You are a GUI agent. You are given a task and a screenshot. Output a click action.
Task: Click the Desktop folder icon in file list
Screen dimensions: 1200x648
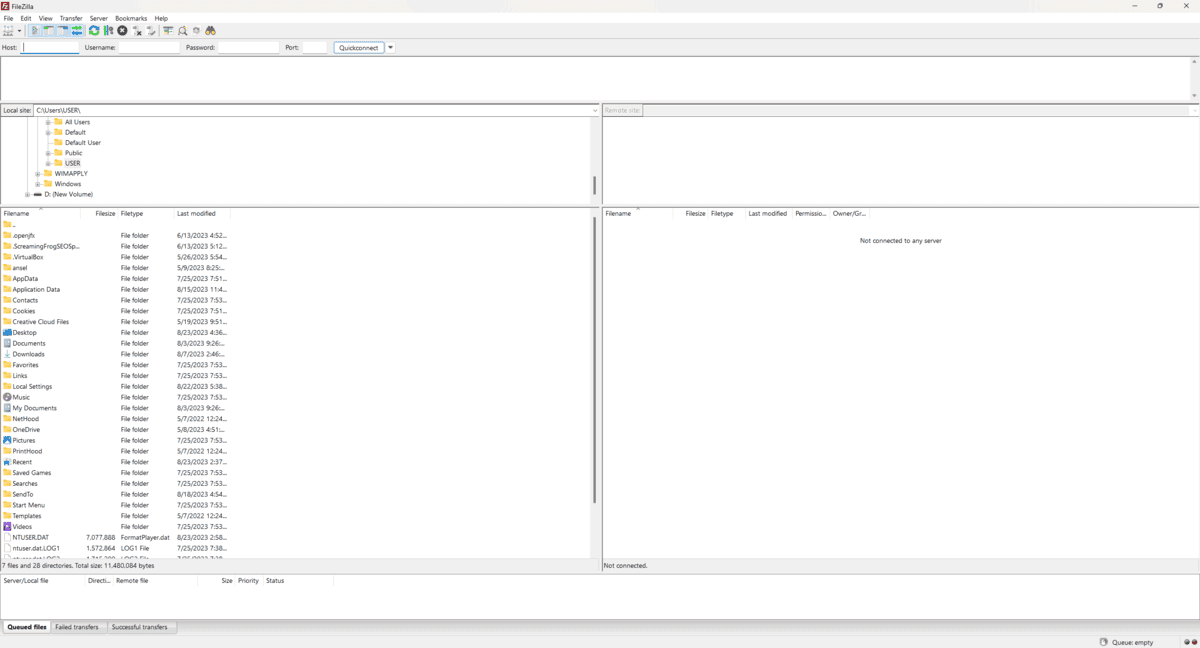pos(7,332)
